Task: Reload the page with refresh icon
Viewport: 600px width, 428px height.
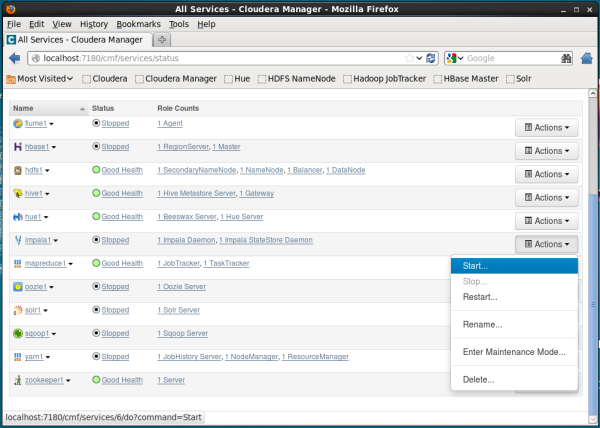Action: tap(430, 58)
